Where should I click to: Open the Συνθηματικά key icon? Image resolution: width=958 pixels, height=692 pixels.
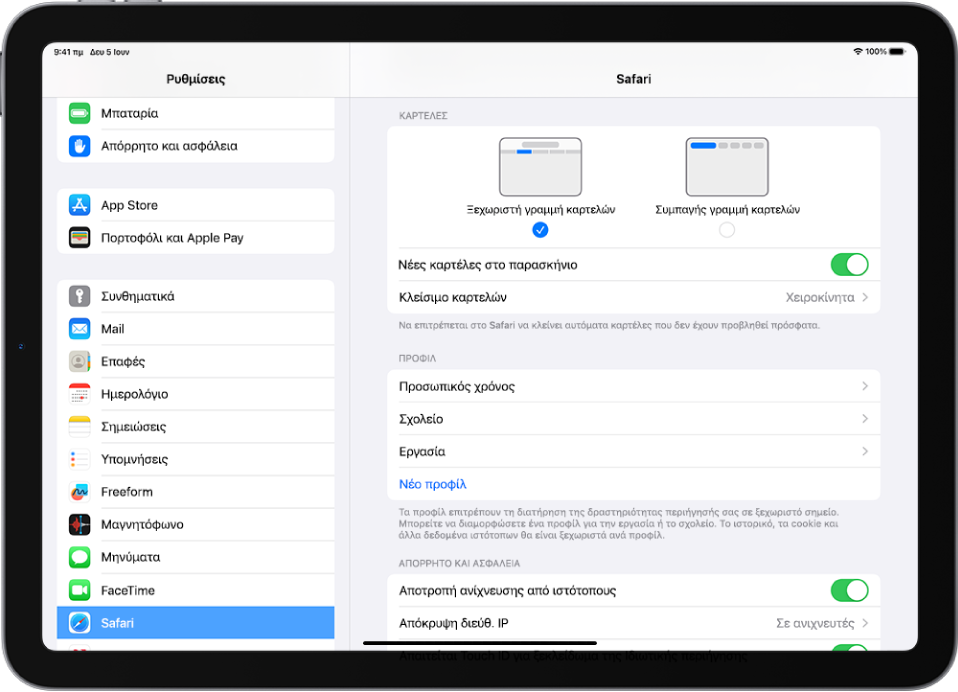pos(79,296)
